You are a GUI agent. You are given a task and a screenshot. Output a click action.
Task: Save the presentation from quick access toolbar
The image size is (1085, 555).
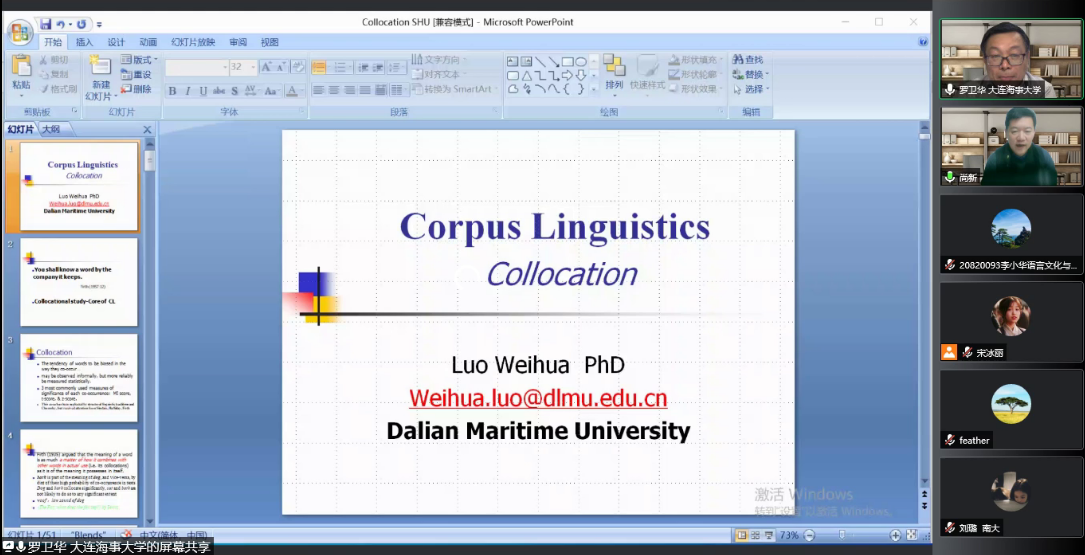45,23
